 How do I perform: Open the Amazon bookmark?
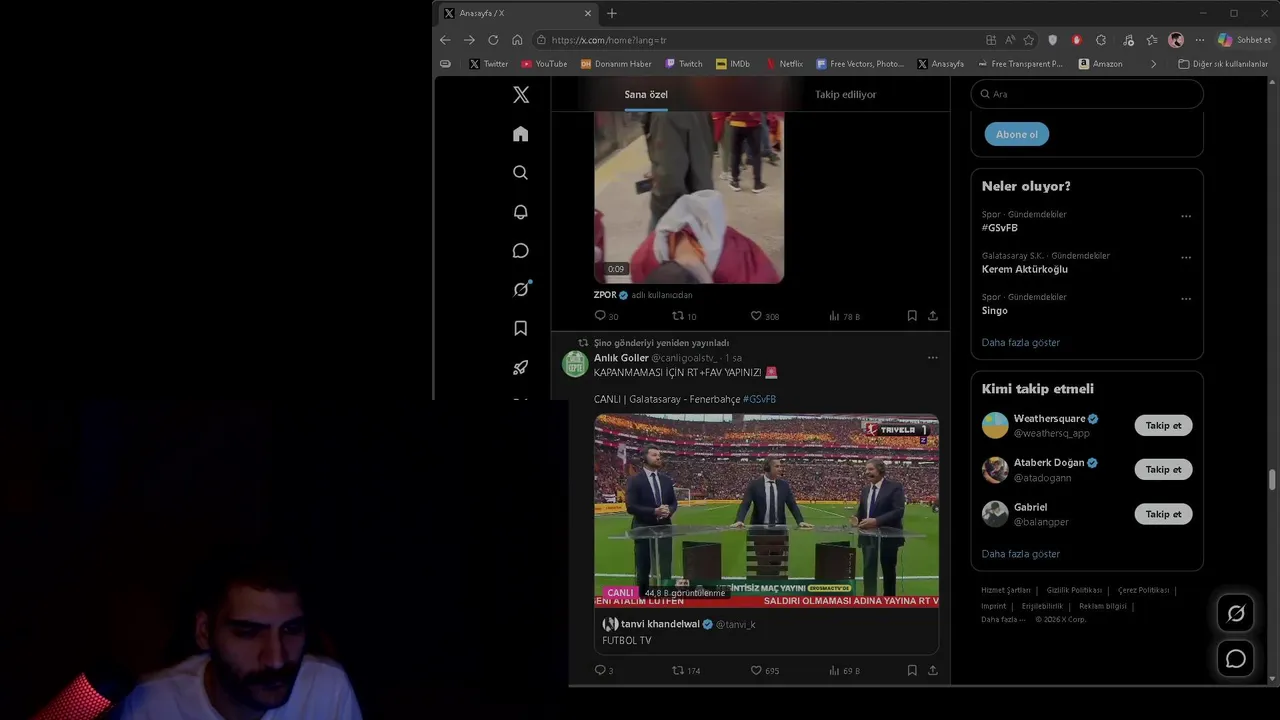tap(1100, 64)
